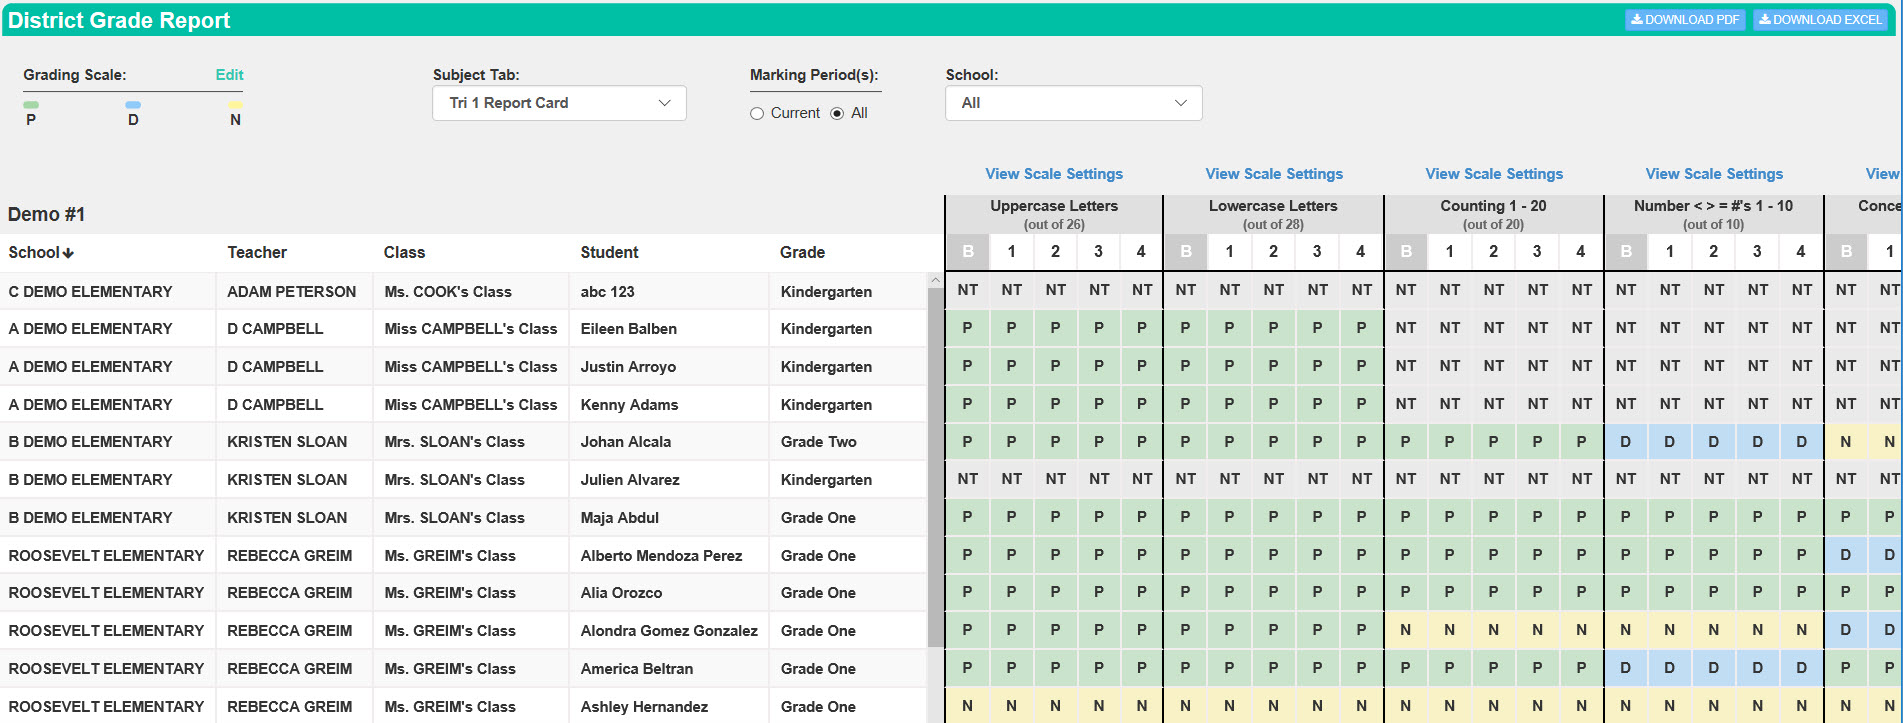Click student name Julien Alvarez
Screen dimensions: 1903x723
coord(630,480)
